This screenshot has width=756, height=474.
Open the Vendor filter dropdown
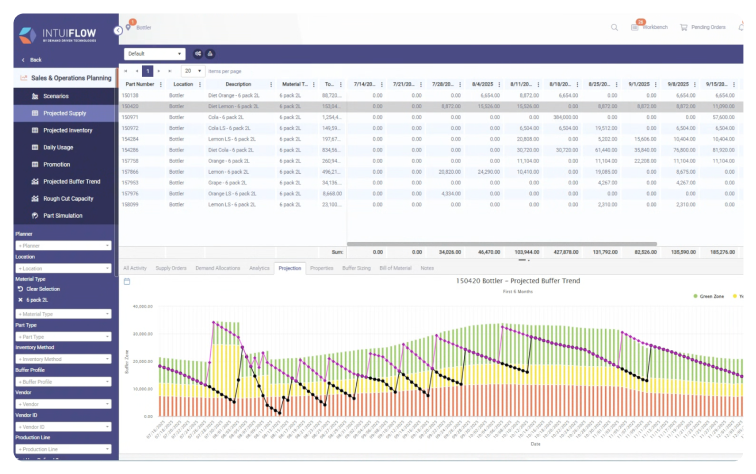[63, 404]
